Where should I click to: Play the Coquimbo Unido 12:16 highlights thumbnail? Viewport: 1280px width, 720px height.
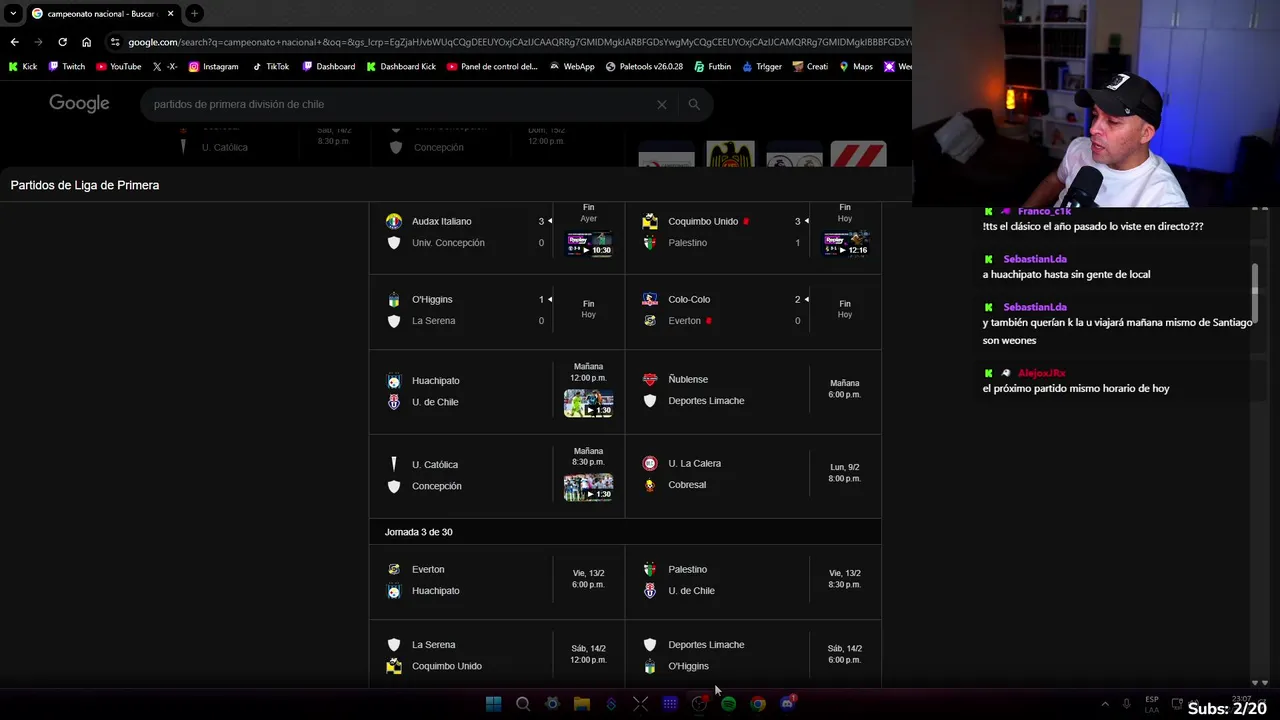point(845,244)
